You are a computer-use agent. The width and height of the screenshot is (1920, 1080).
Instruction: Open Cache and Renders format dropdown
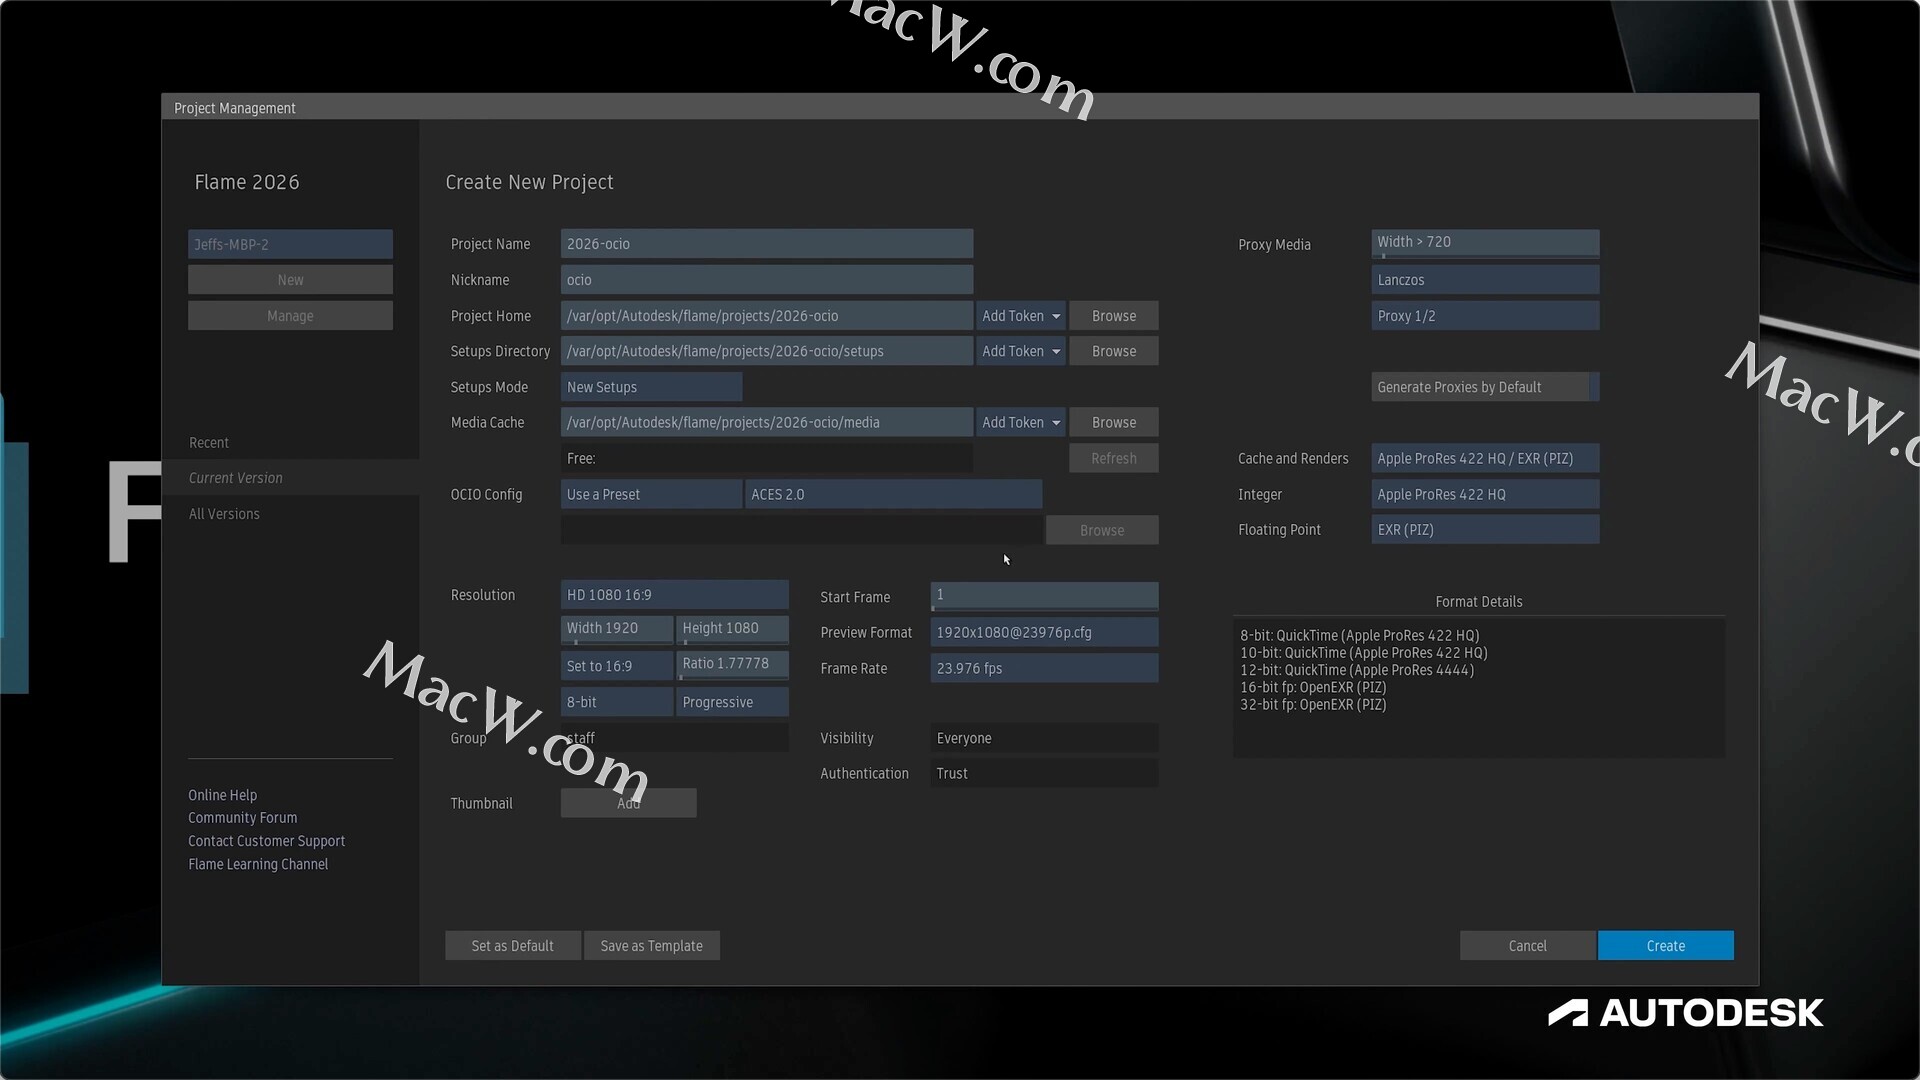click(x=1485, y=458)
